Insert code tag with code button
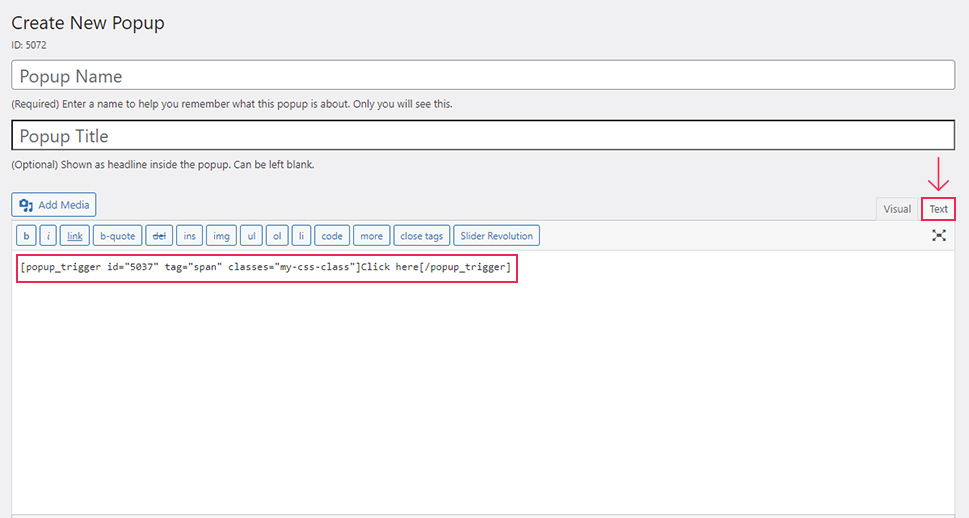Screen dimensions: 969x518 (332, 236)
